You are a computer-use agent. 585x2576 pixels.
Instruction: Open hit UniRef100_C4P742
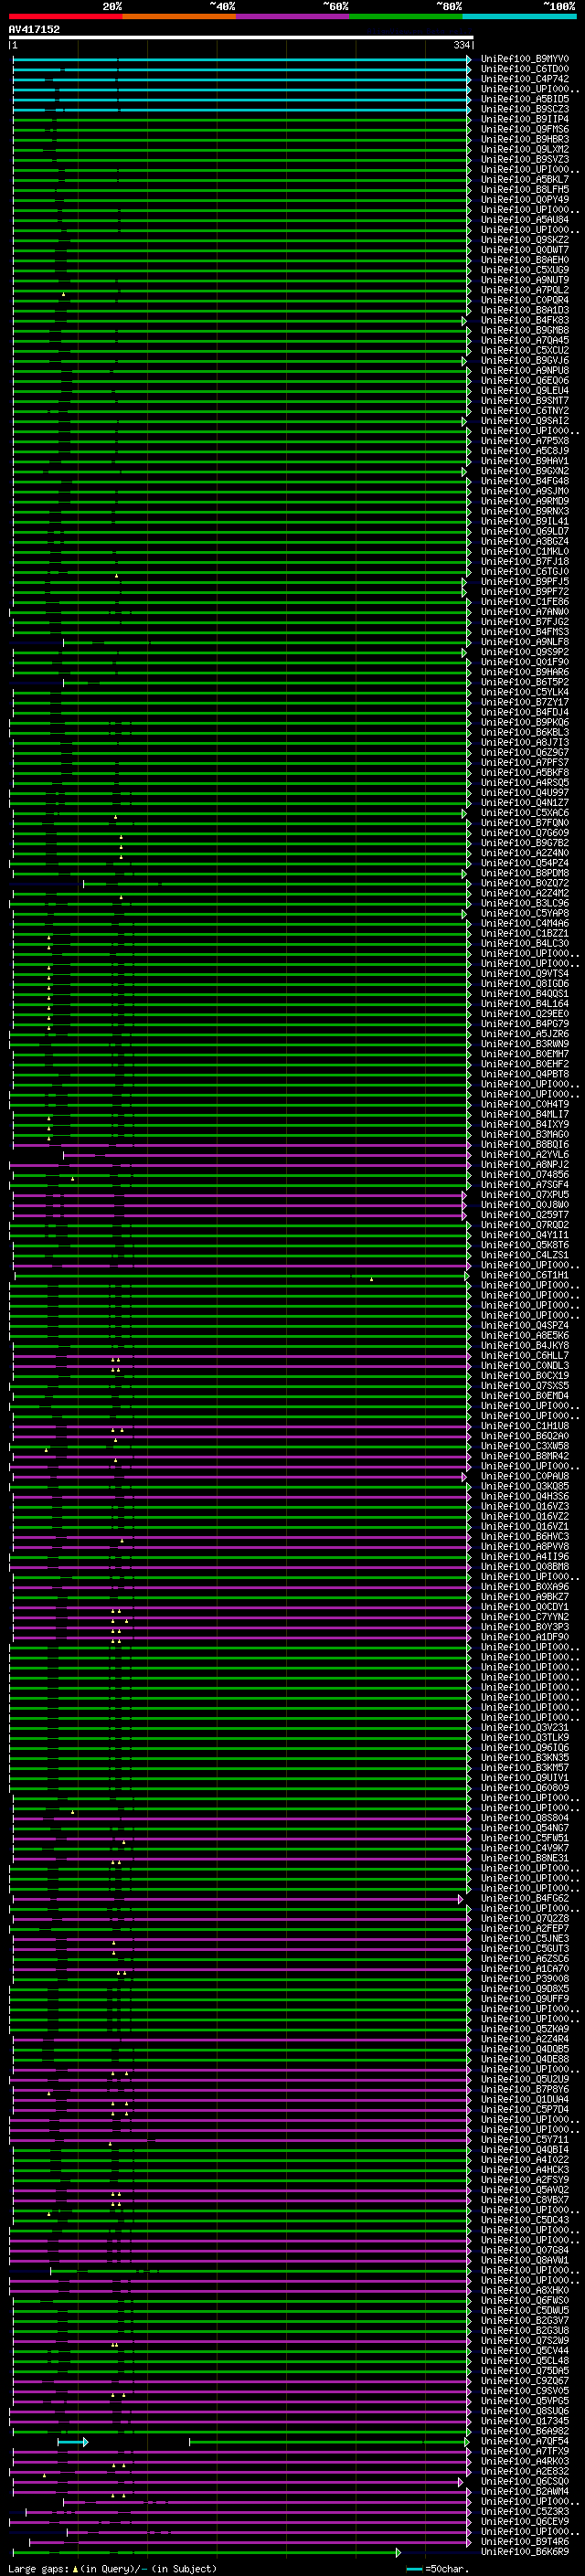[x=525, y=79]
